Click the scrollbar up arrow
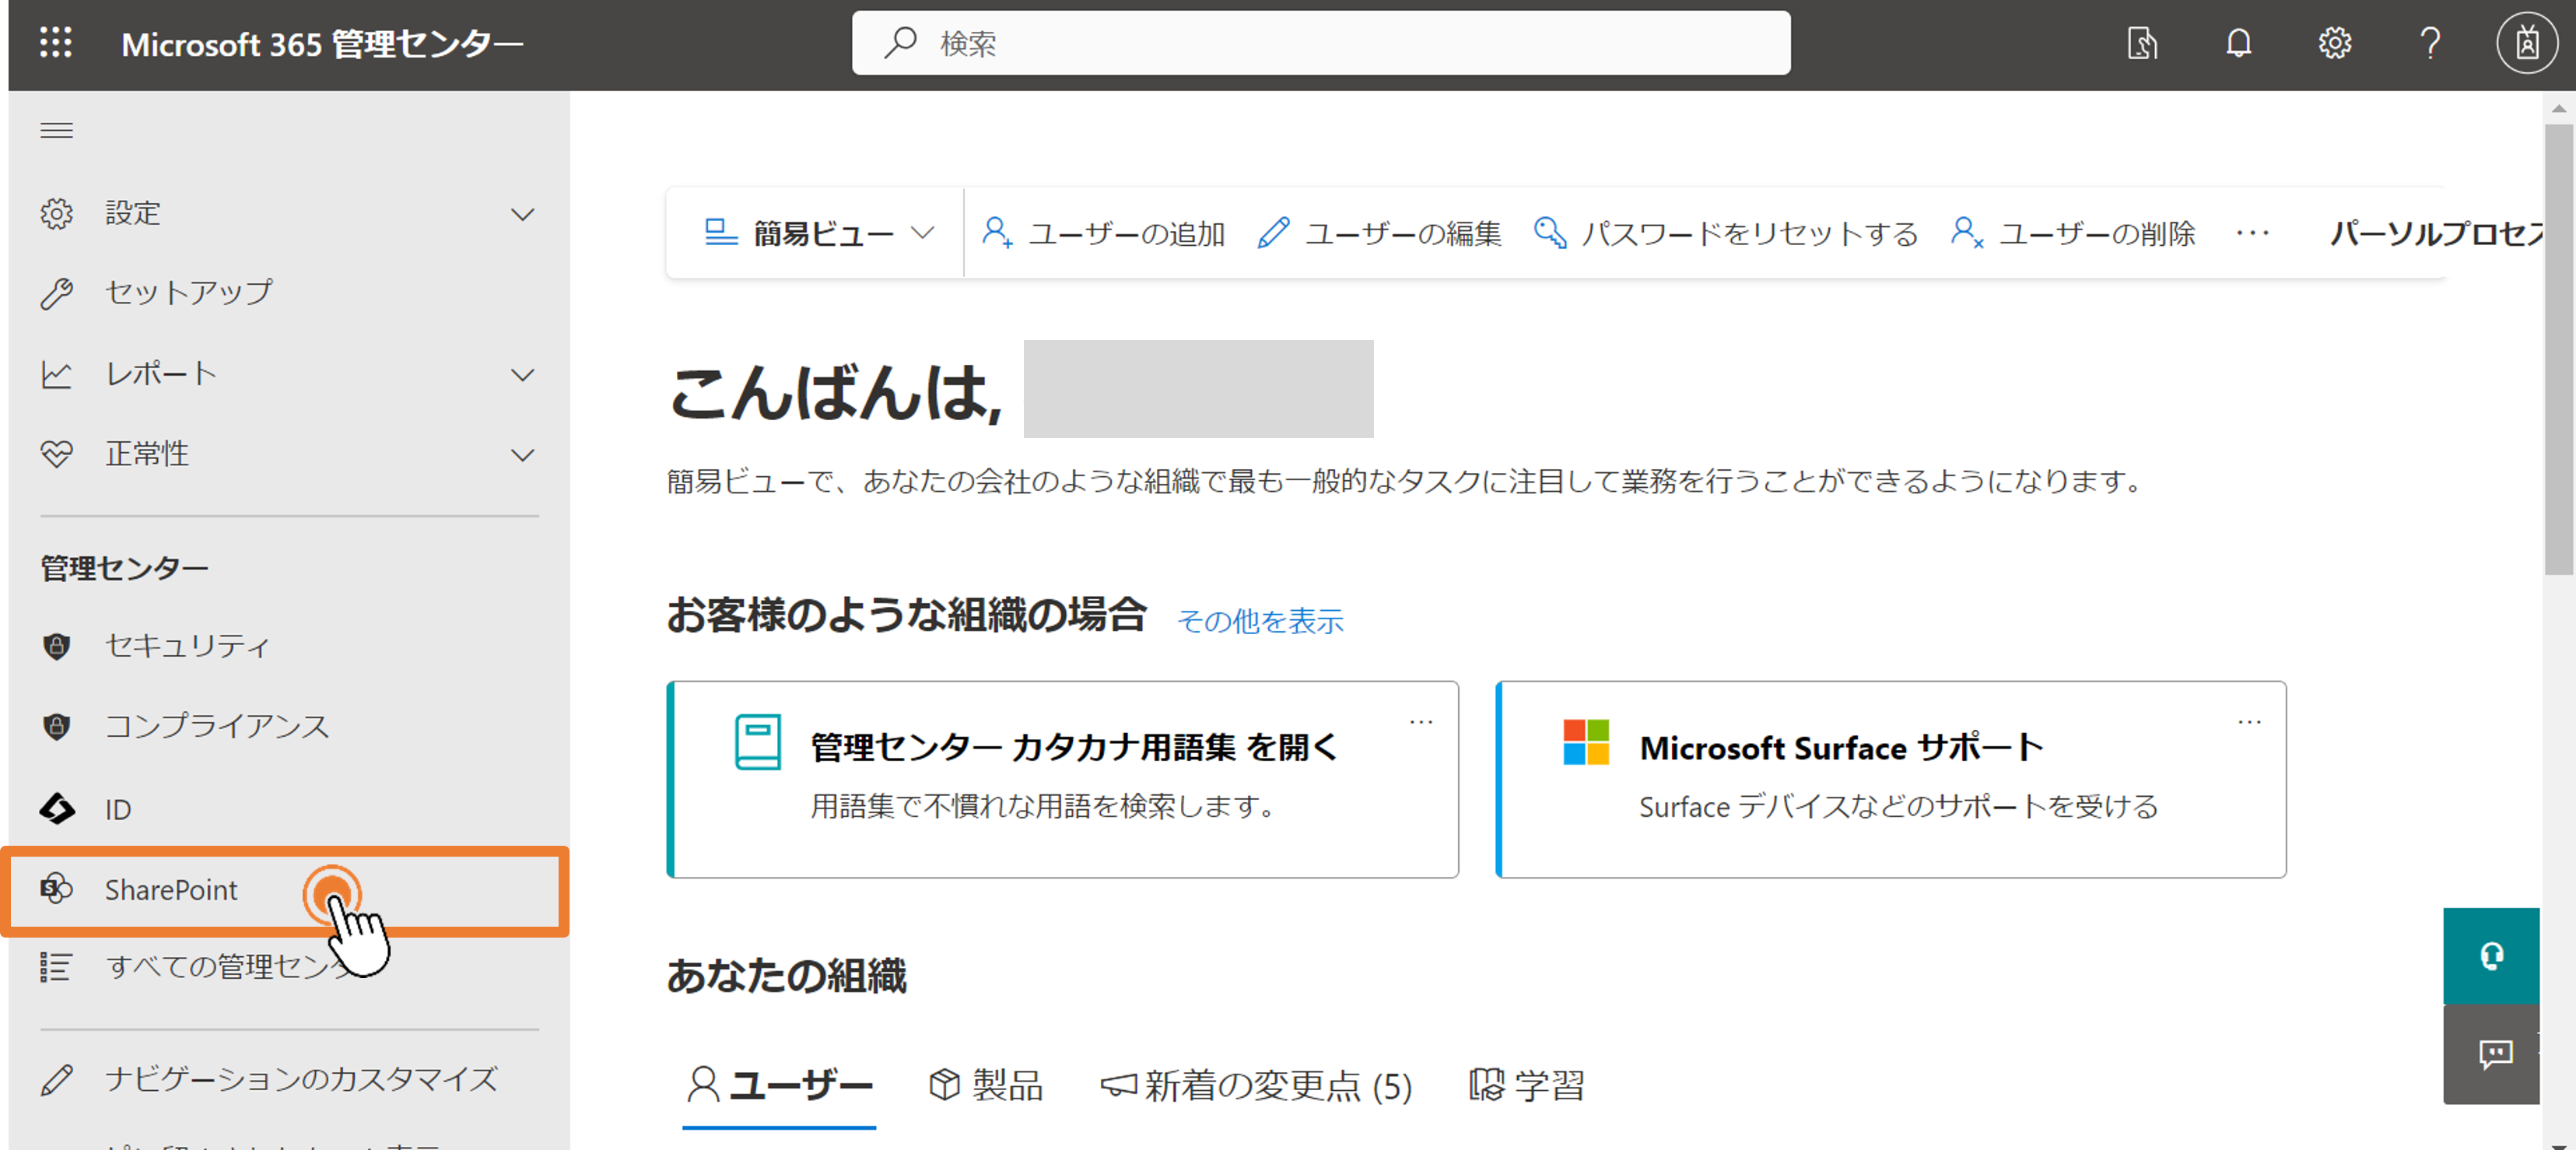2576x1150 pixels. point(2558,108)
